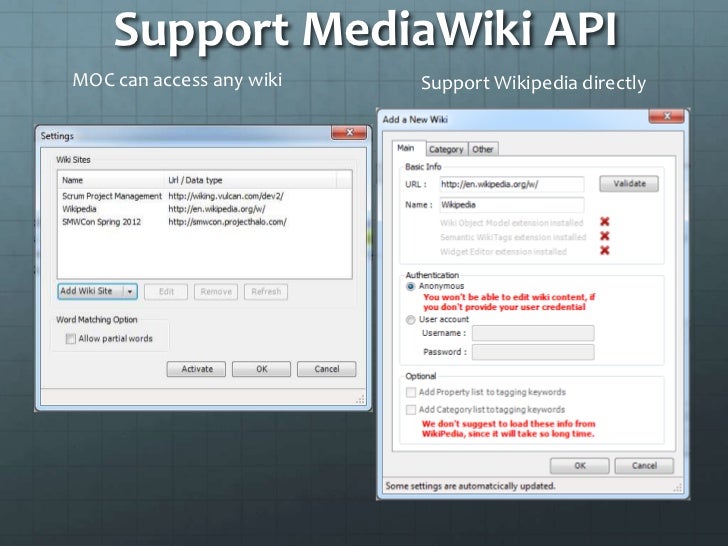Click Cancel in Add a New Wiki
The height and width of the screenshot is (546, 728).
(644, 466)
